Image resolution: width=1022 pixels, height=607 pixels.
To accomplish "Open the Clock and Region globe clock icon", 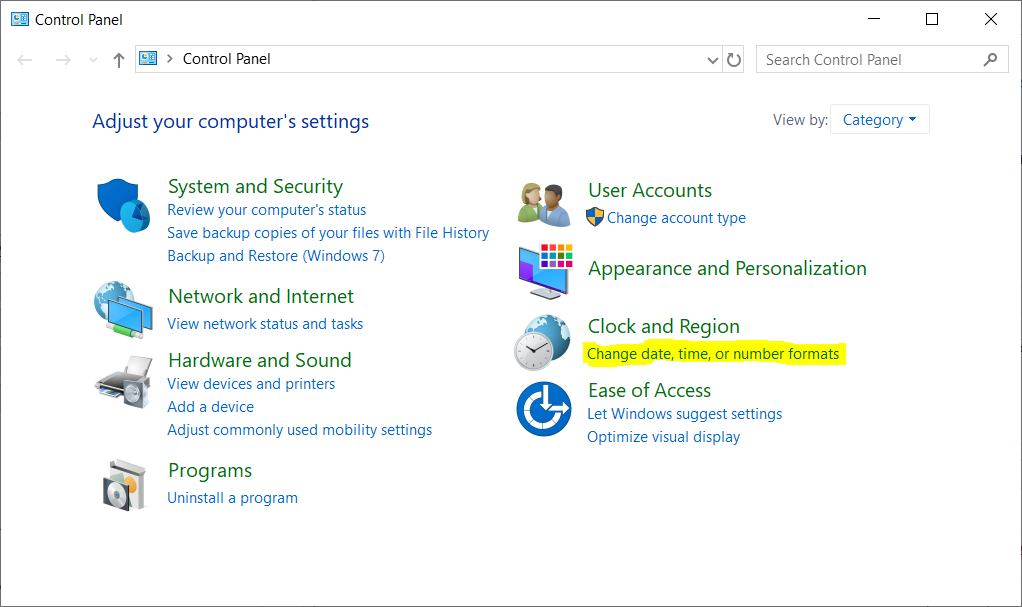I will tap(542, 342).
